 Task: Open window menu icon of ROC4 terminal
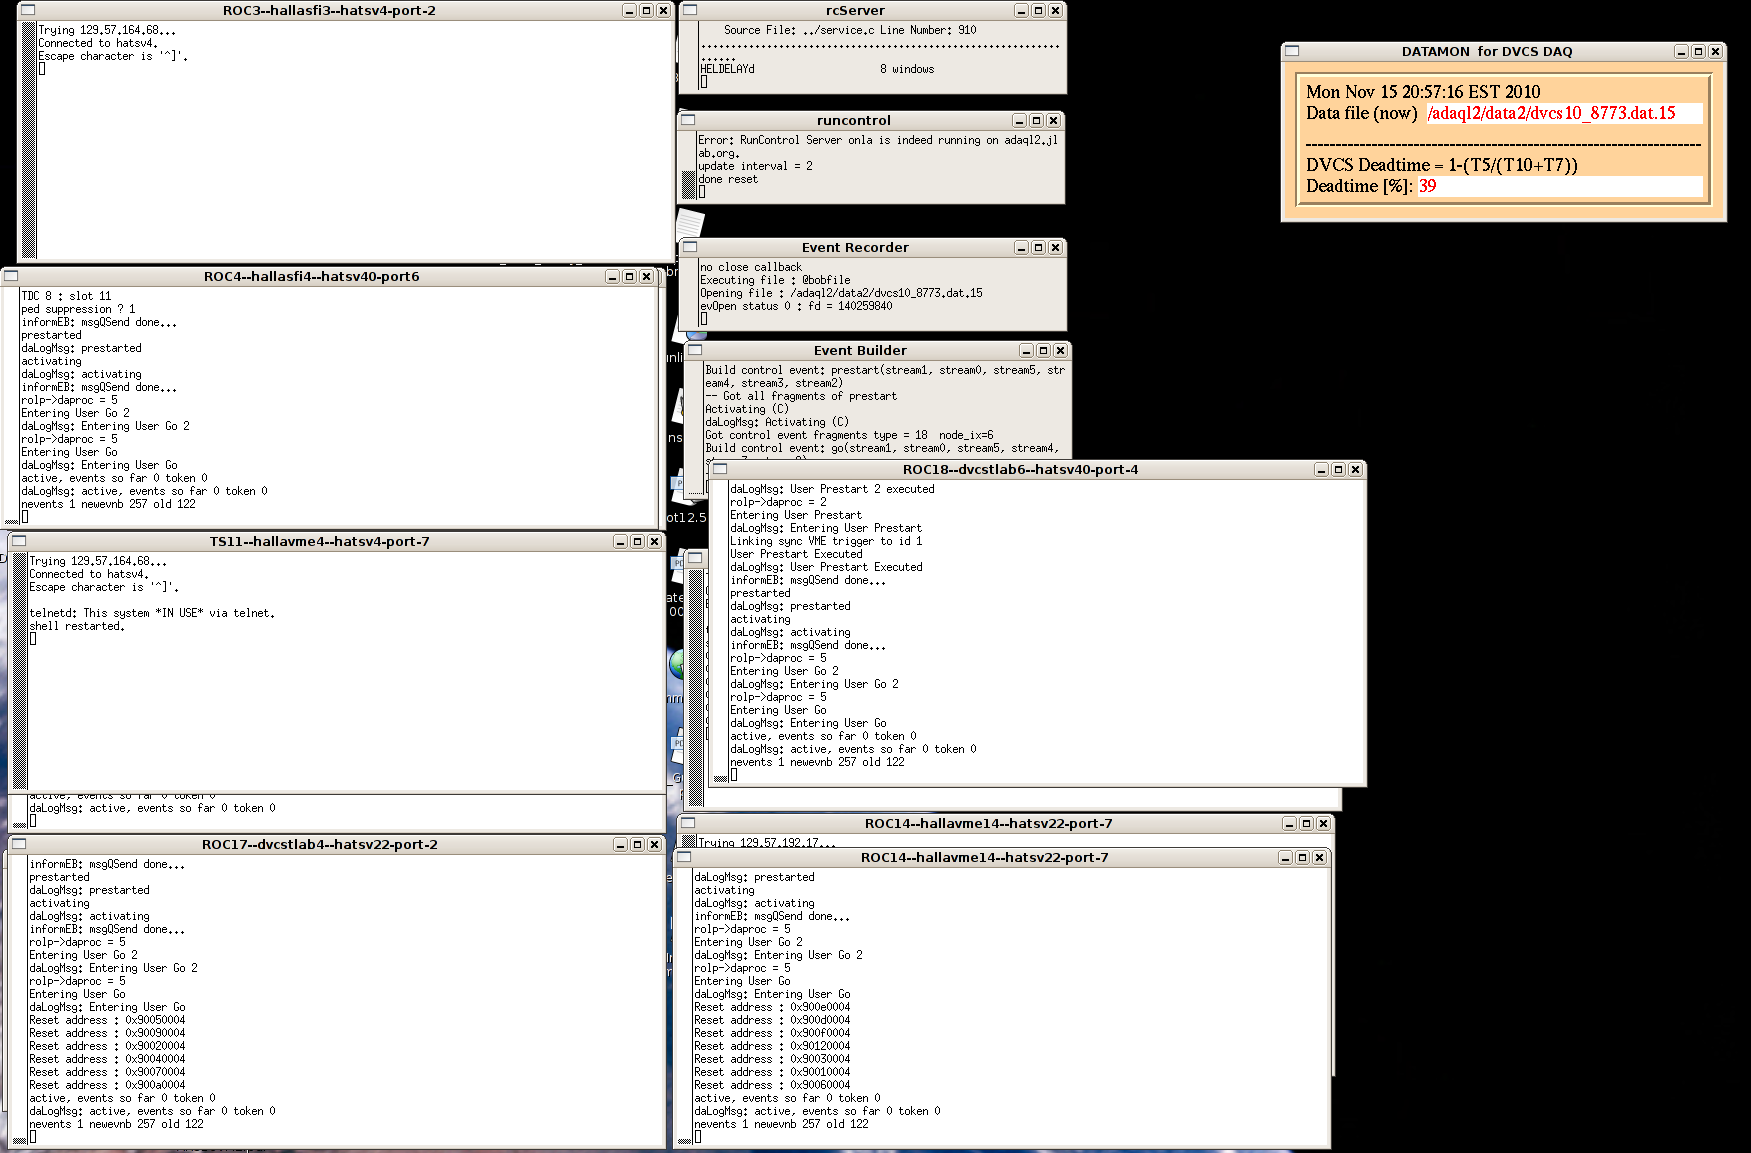click(11, 276)
